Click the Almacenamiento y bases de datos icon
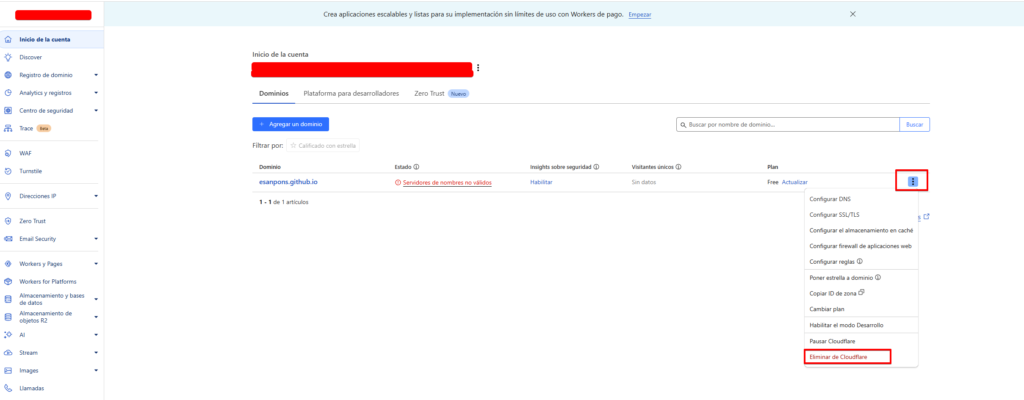Screen dimensions: 1024x400 pos(8,299)
